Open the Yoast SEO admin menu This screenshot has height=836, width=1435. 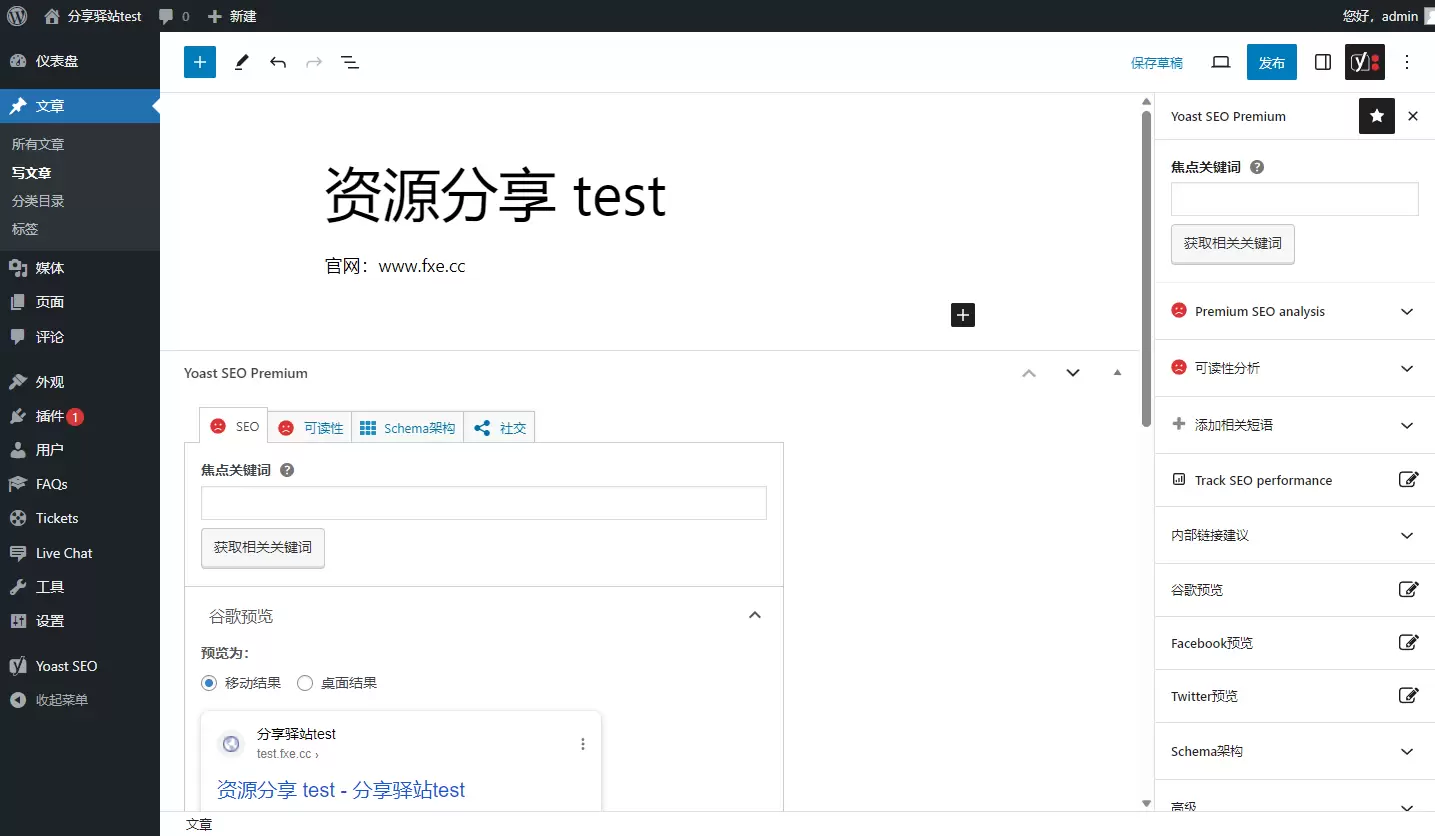point(80,666)
